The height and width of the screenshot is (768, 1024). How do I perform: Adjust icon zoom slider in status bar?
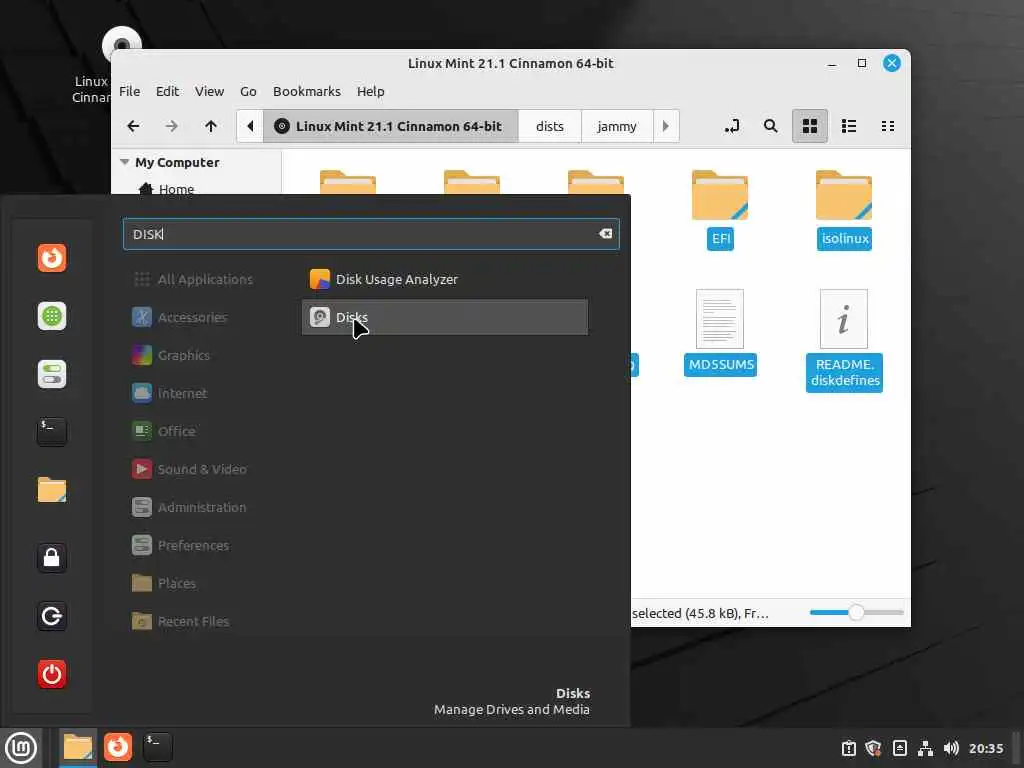(x=856, y=613)
